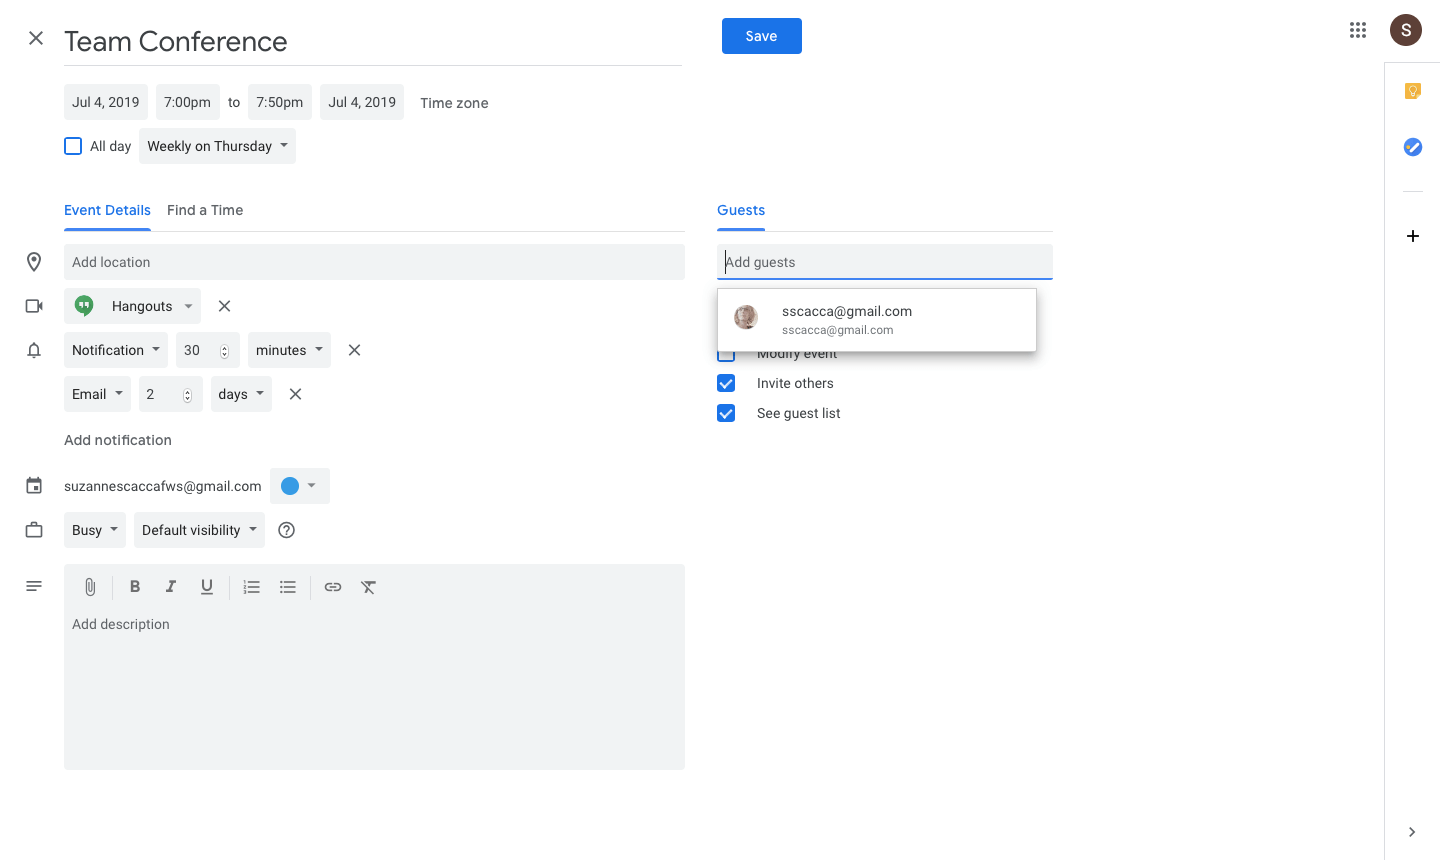Insert a link in description
This screenshot has width=1440, height=860.
tap(333, 587)
